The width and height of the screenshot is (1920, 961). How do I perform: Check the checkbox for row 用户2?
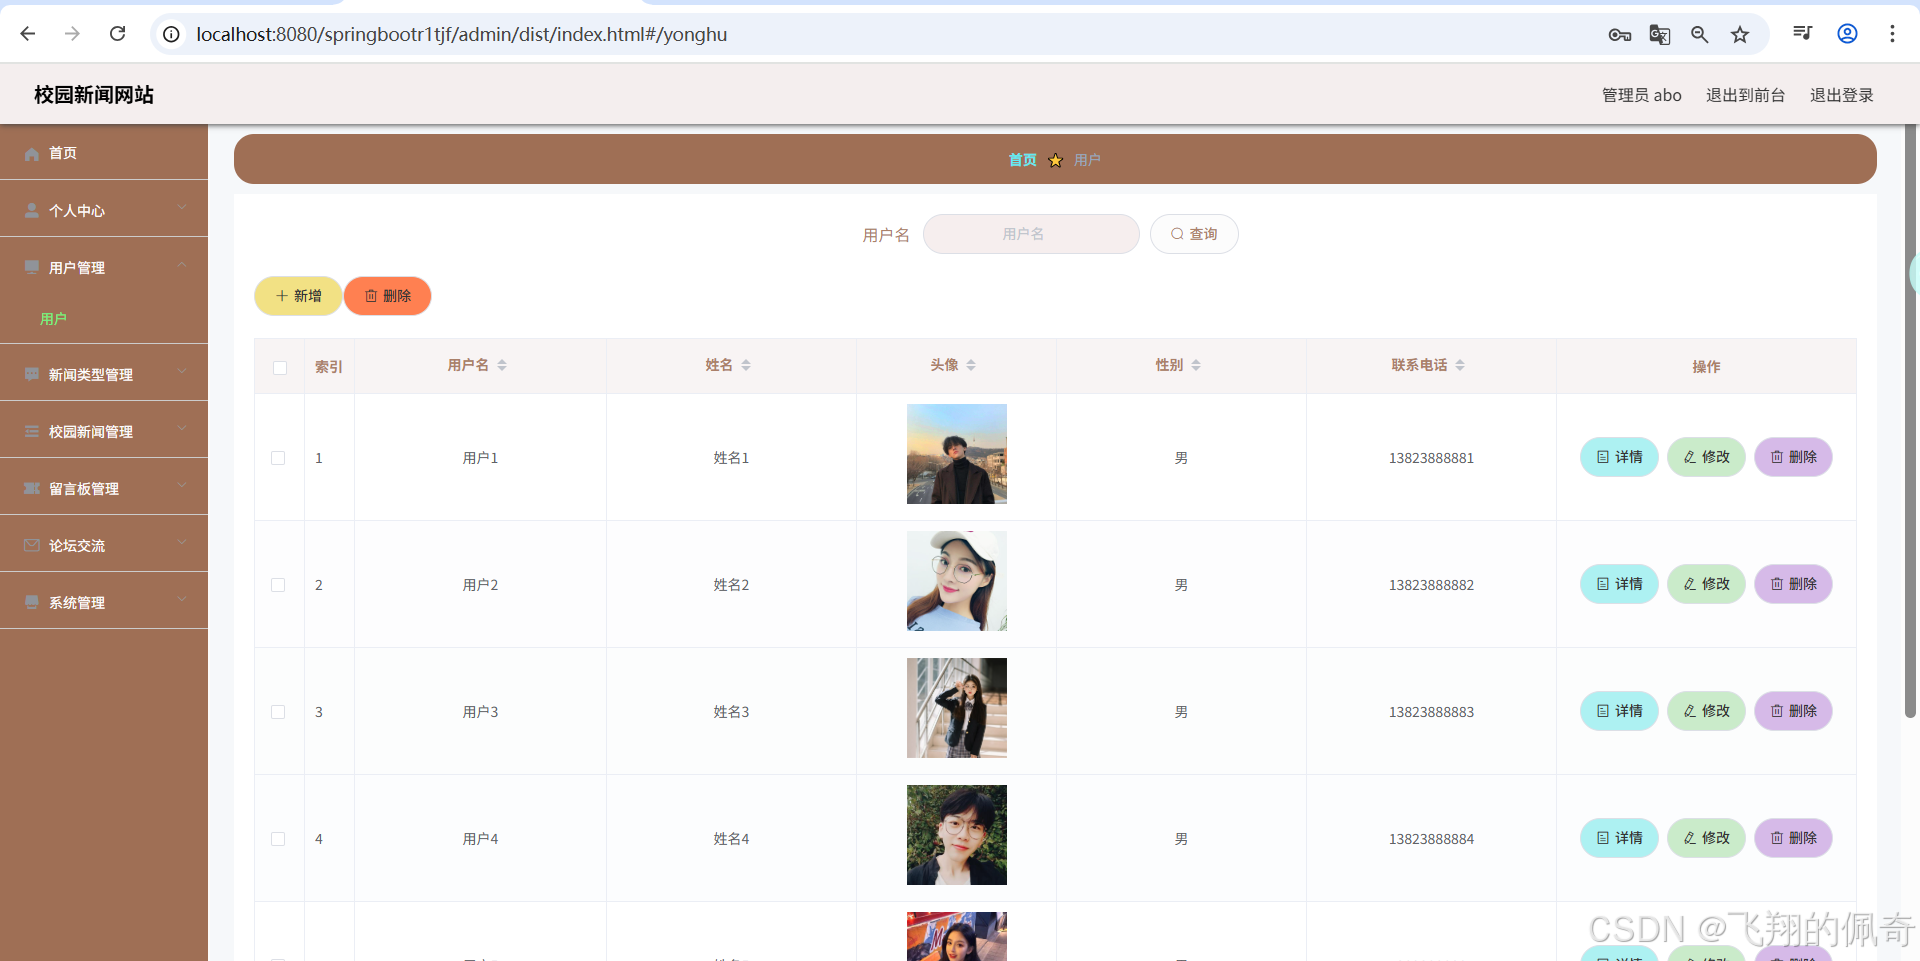point(278,585)
